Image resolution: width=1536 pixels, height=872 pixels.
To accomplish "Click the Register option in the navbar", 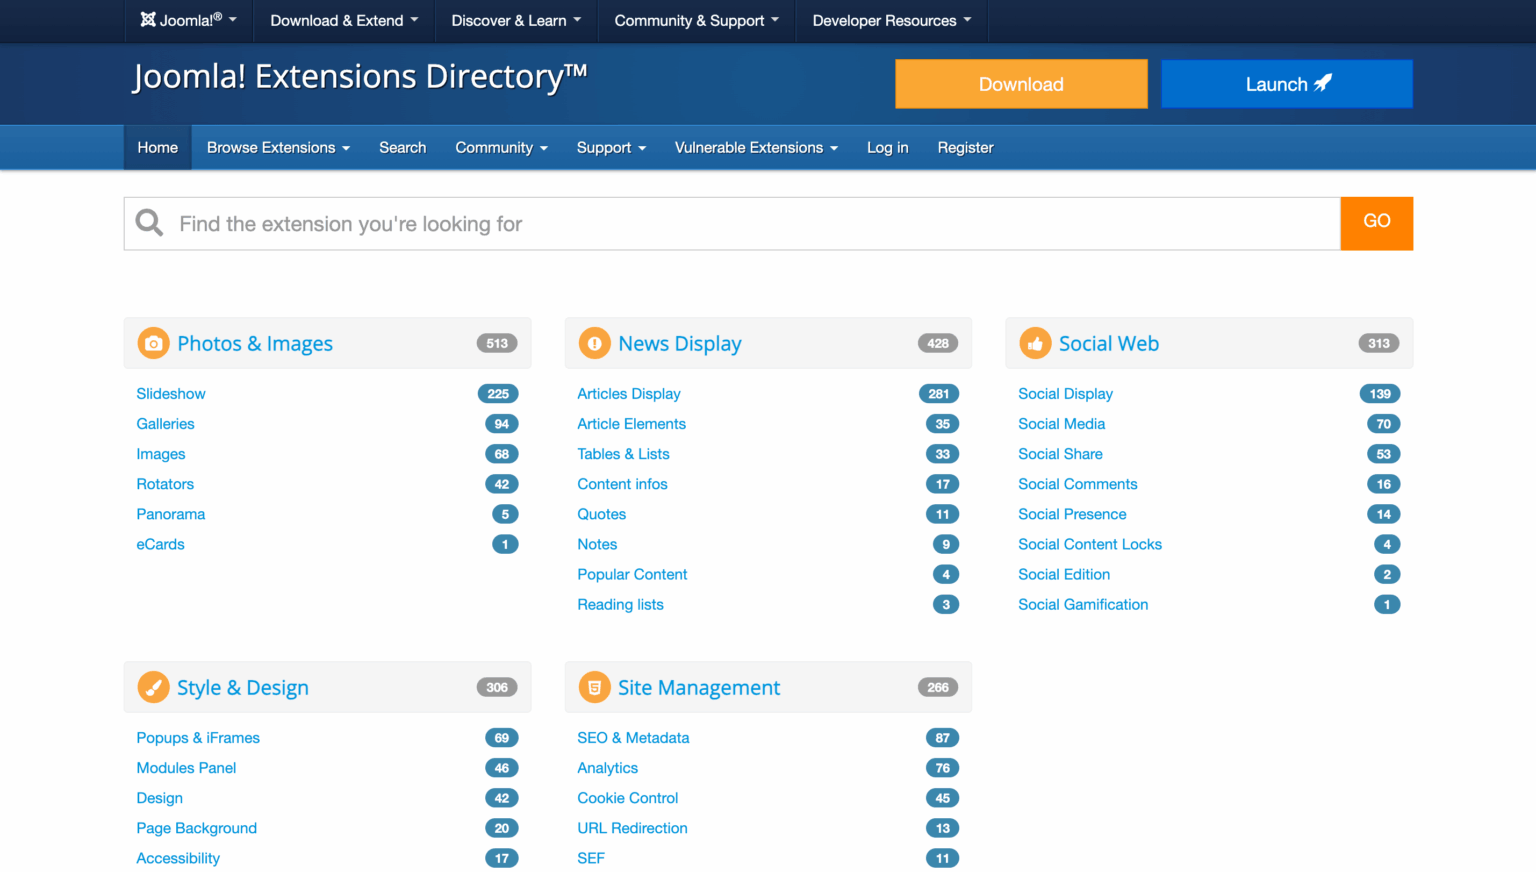I will pos(965,147).
